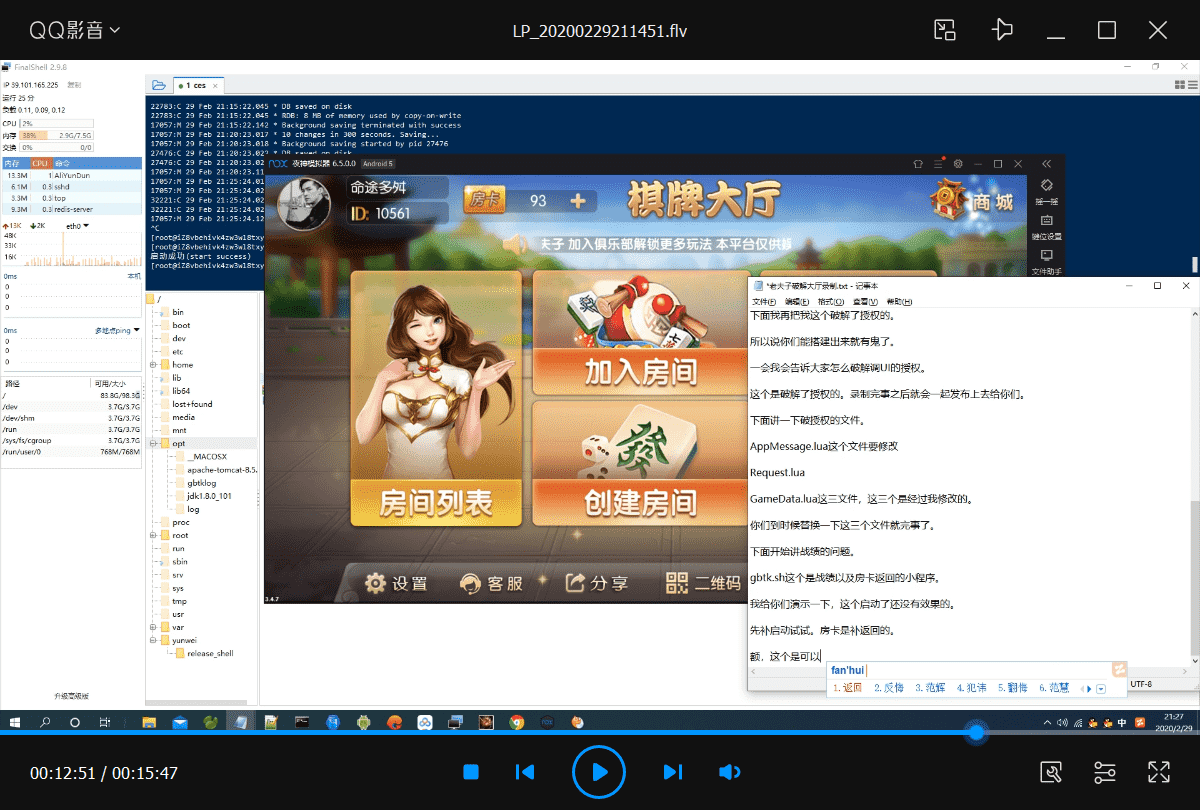Open the 商城 shop icon
The width and height of the screenshot is (1200, 810).
[970, 200]
